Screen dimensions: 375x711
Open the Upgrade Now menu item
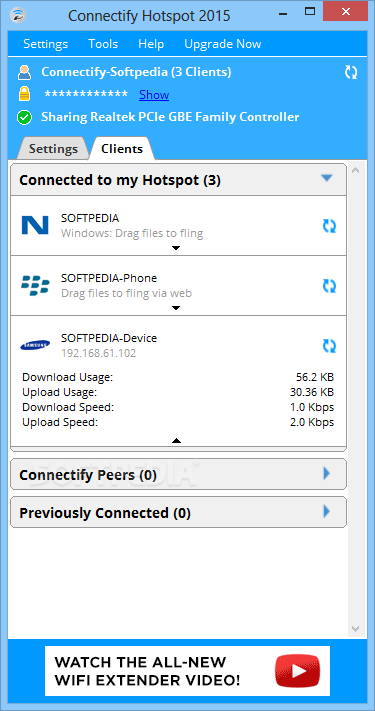(x=223, y=44)
